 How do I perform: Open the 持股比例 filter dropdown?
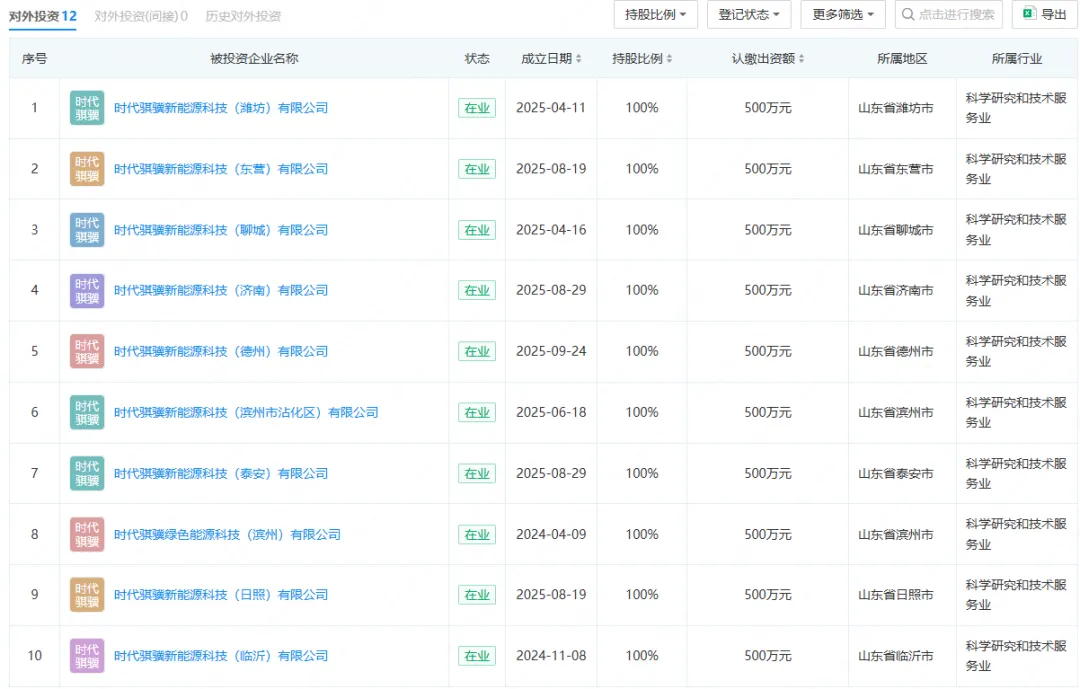click(x=655, y=15)
